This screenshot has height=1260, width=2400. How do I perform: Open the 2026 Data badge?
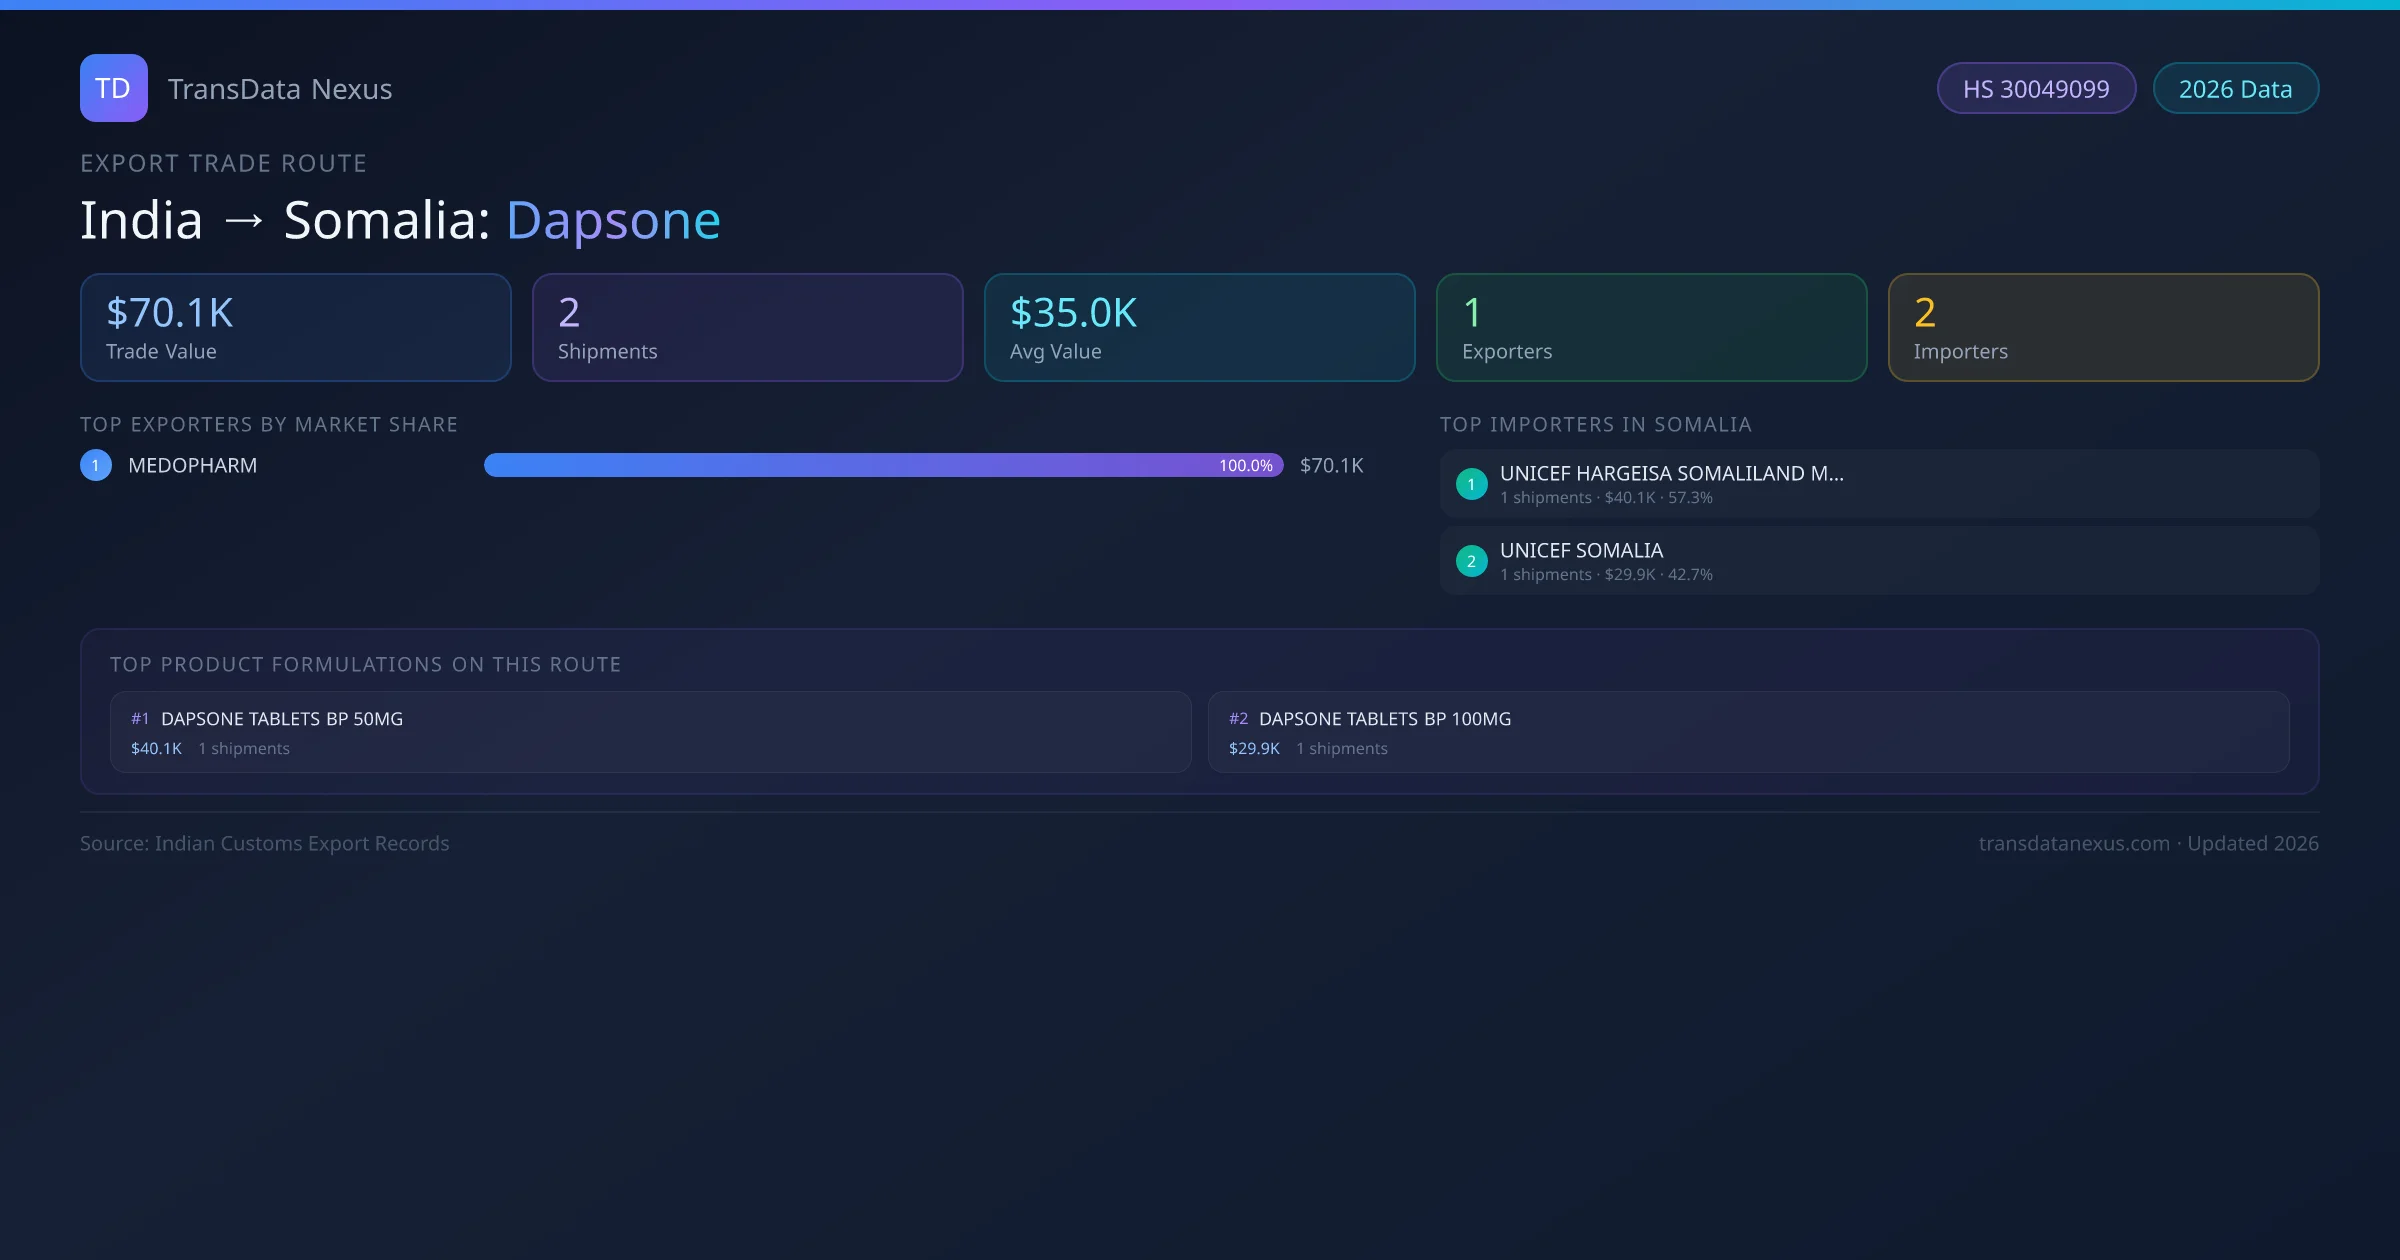2235,88
